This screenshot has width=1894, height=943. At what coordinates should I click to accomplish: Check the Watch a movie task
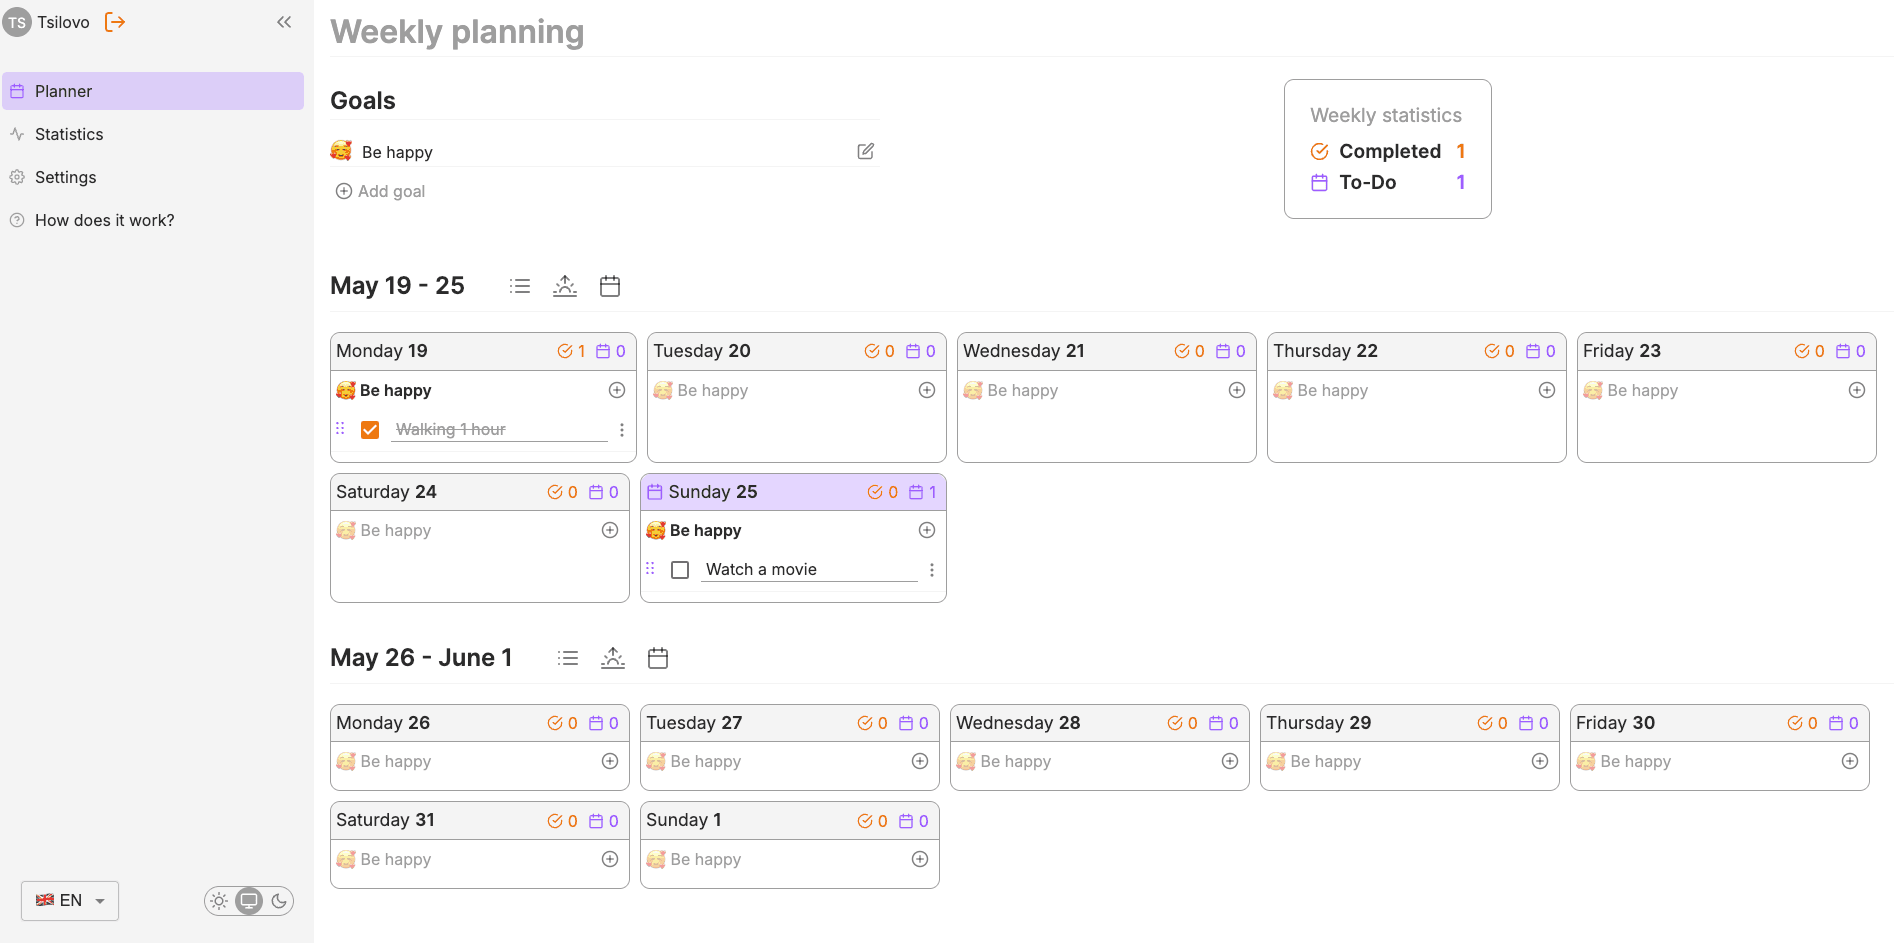(680, 570)
